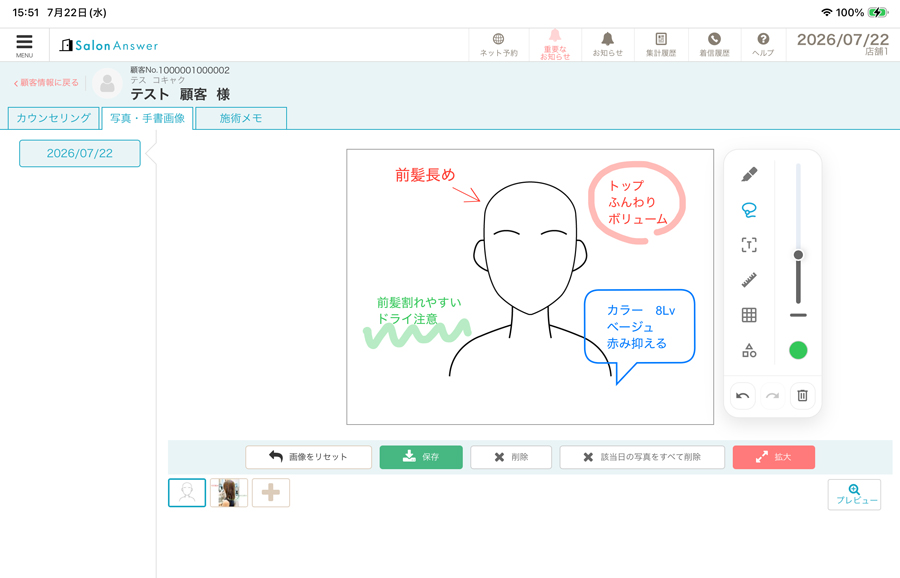Open the プレビュー button
This screenshot has height=578, width=900.
point(854,494)
